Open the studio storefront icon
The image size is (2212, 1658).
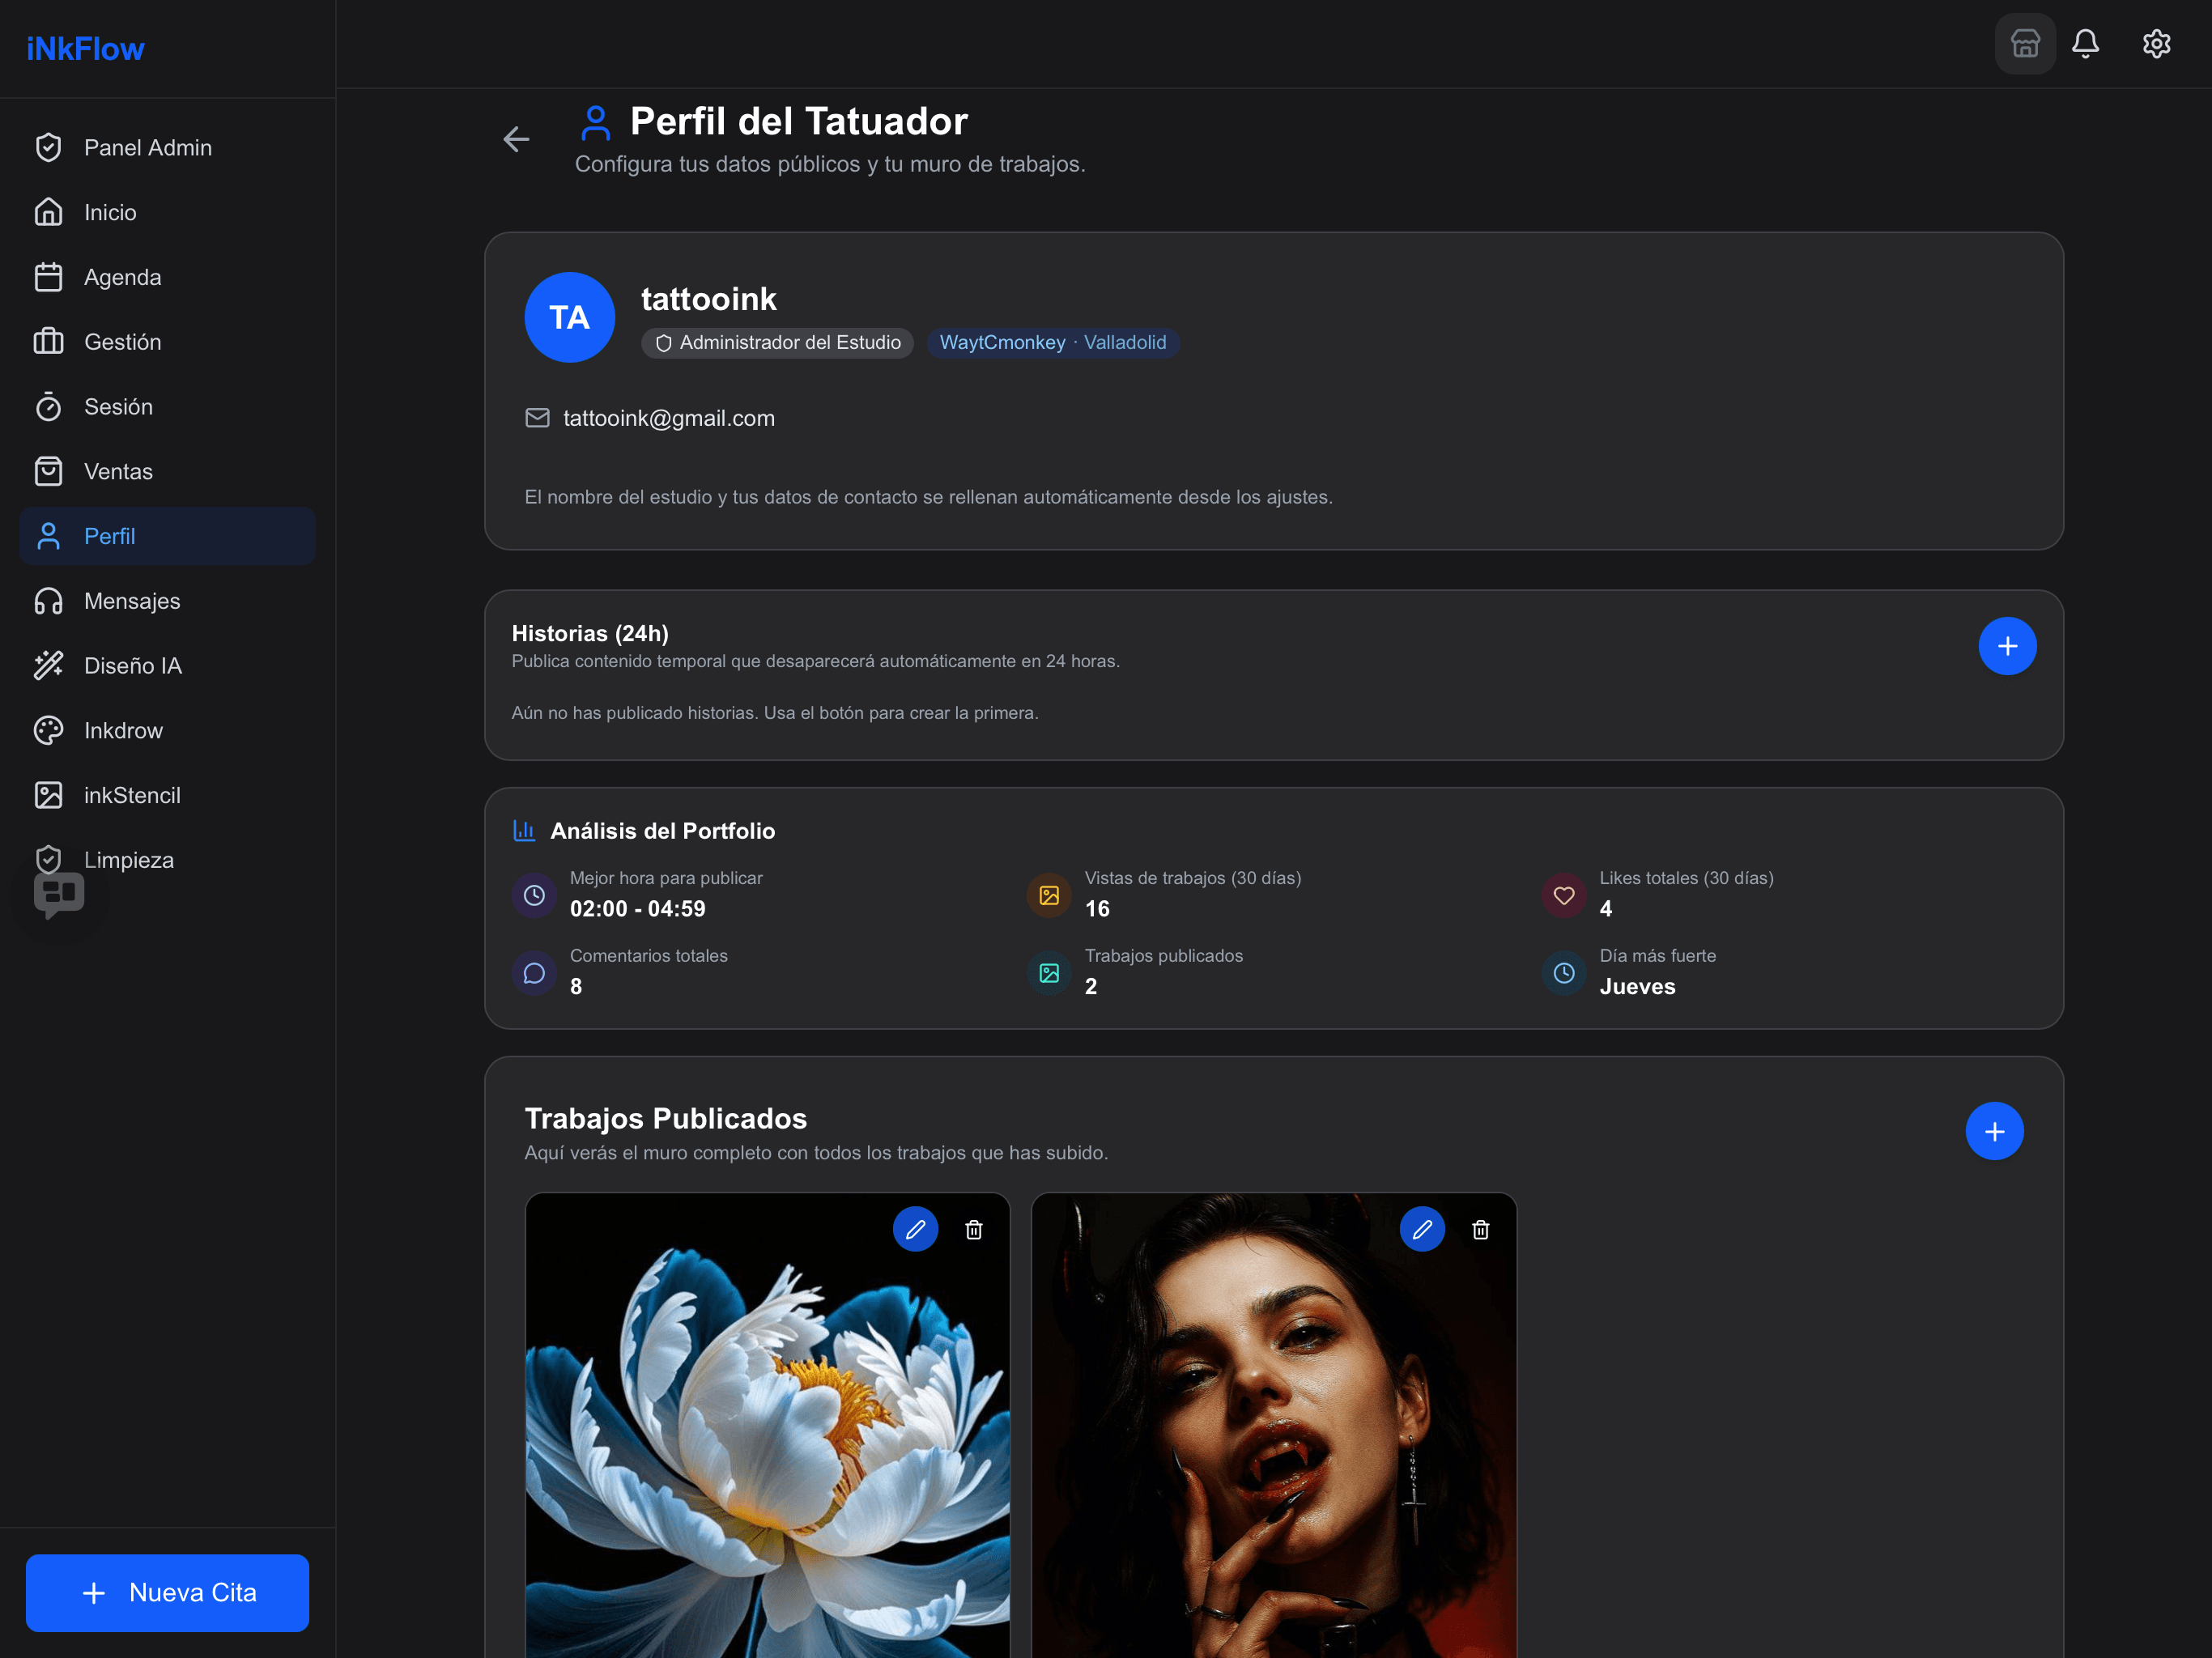pyautogui.click(x=2025, y=43)
